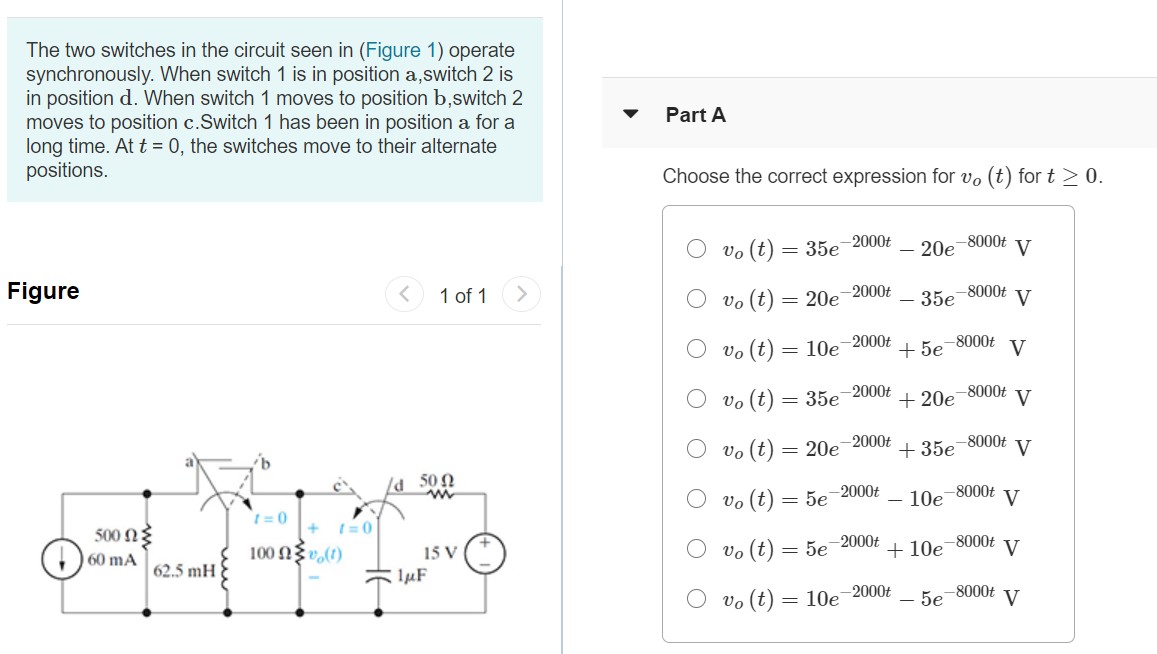Click the Part A header label

(696, 115)
